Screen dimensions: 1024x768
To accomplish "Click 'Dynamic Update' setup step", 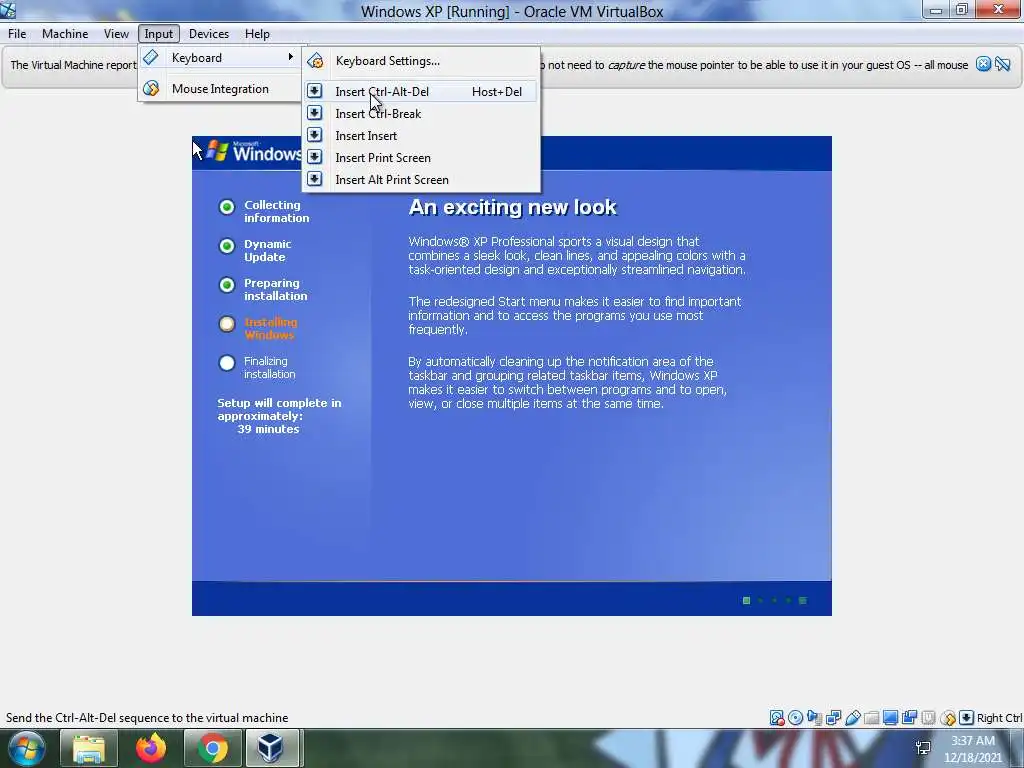I will pyautogui.click(x=268, y=250).
